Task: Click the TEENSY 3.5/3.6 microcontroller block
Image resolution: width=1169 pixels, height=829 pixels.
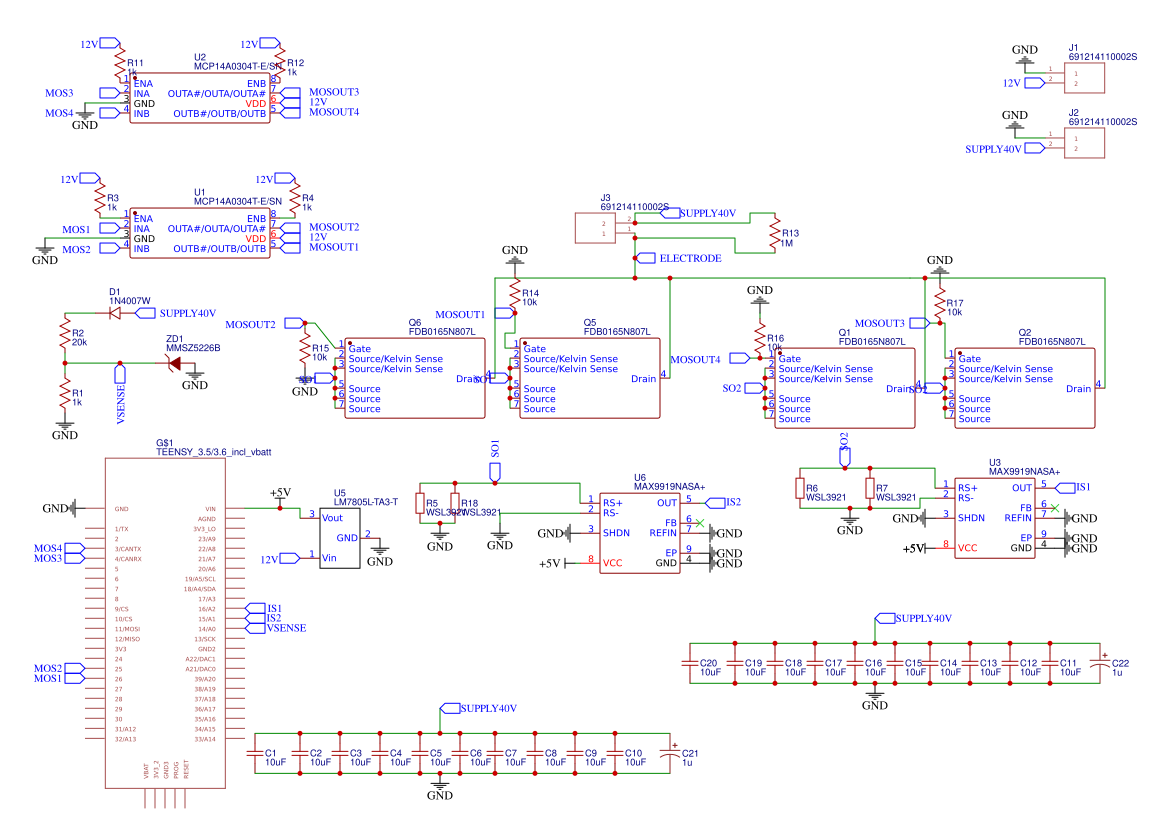Action: [163, 620]
